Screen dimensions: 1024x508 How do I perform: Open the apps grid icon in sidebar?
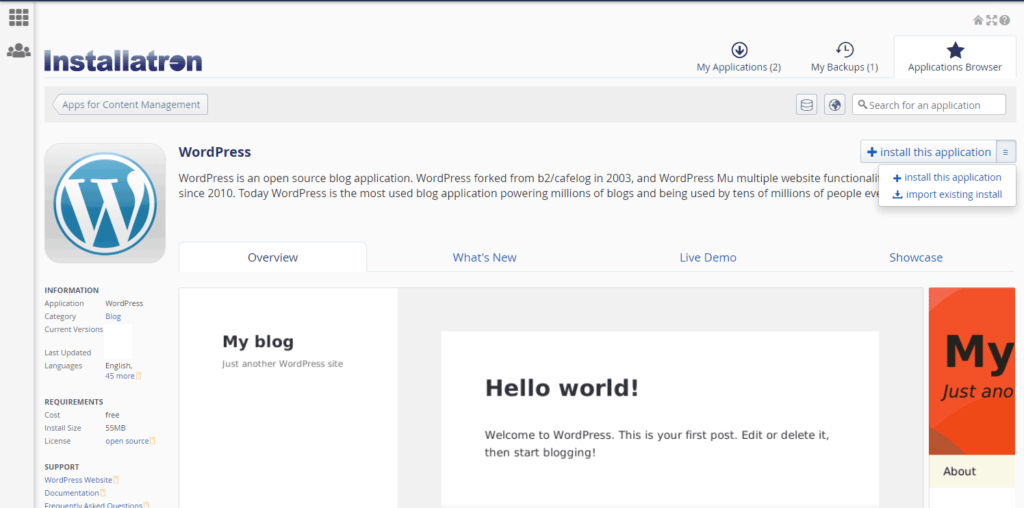[x=18, y=17]
